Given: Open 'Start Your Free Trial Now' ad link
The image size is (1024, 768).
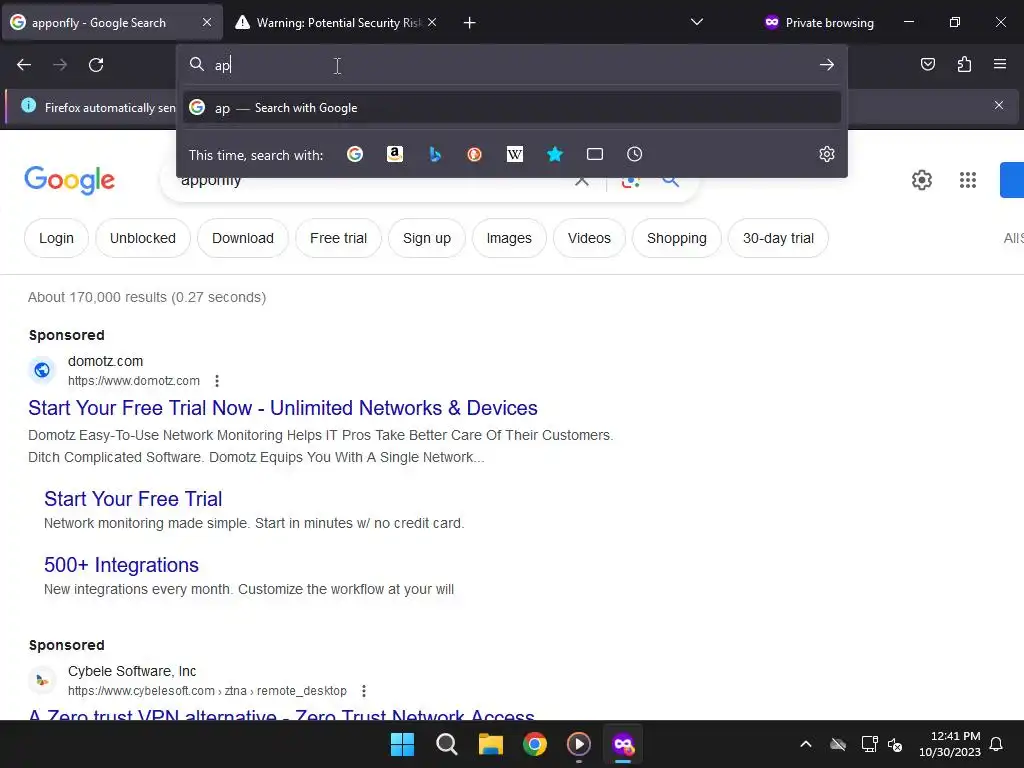Looking at the screenshot, I should pos(283,408).
